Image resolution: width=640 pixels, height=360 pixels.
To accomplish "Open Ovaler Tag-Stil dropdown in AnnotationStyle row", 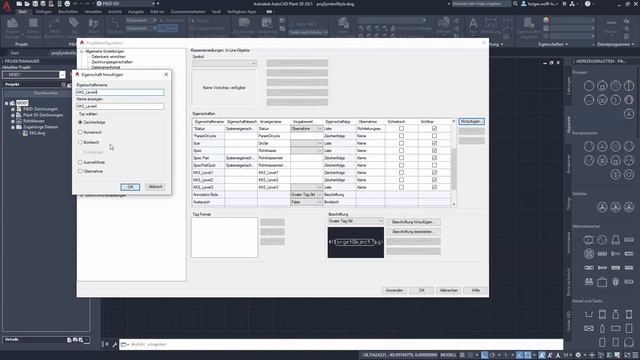I will (320, 195).
